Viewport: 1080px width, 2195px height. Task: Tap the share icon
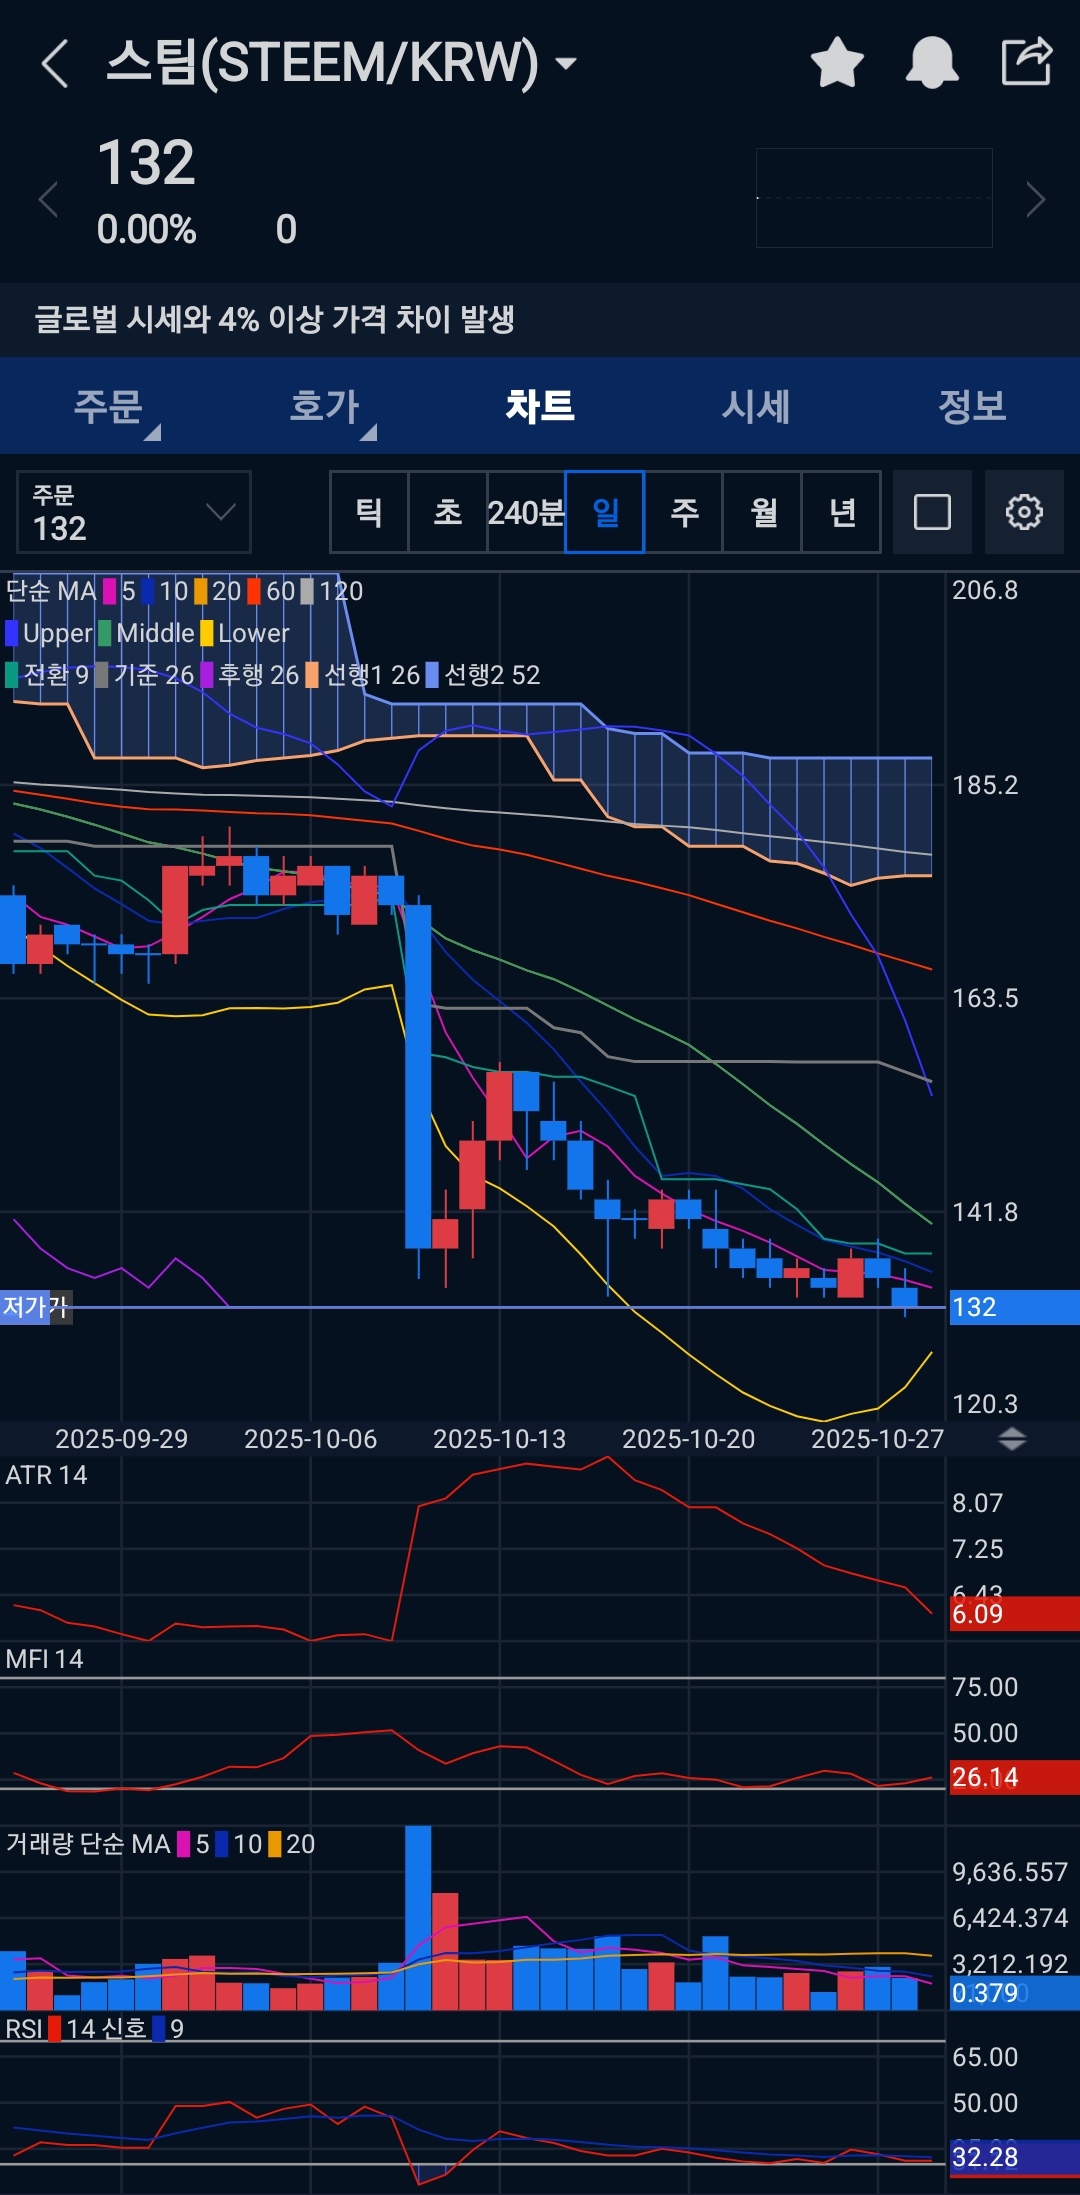pos(1027,61)
